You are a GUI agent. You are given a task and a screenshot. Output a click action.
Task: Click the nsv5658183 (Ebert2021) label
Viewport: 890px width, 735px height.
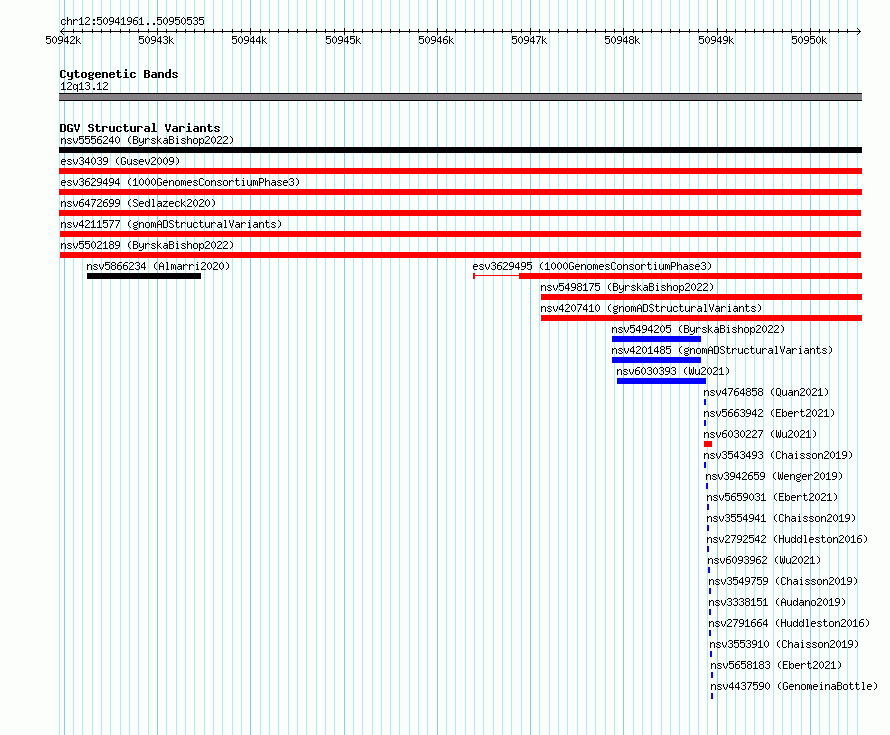click(776, 665)
